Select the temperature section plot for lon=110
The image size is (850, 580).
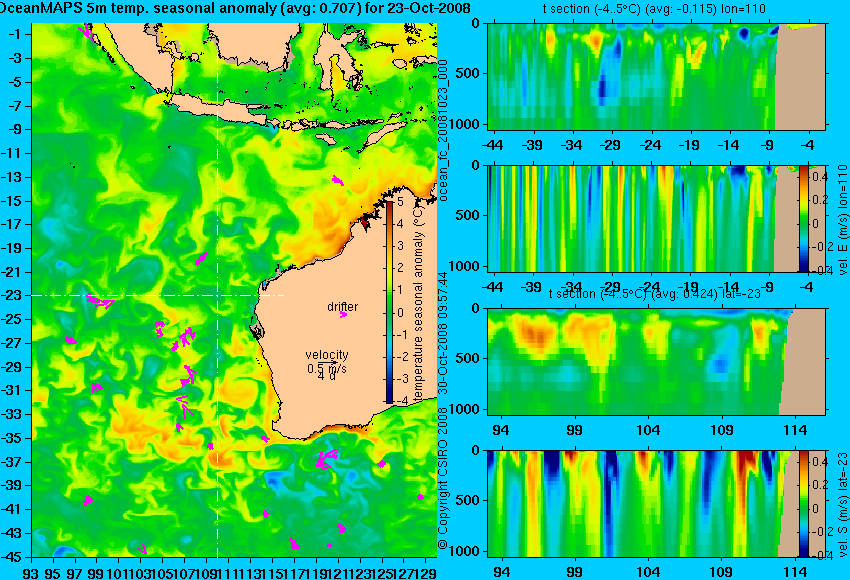coord(656,76)
